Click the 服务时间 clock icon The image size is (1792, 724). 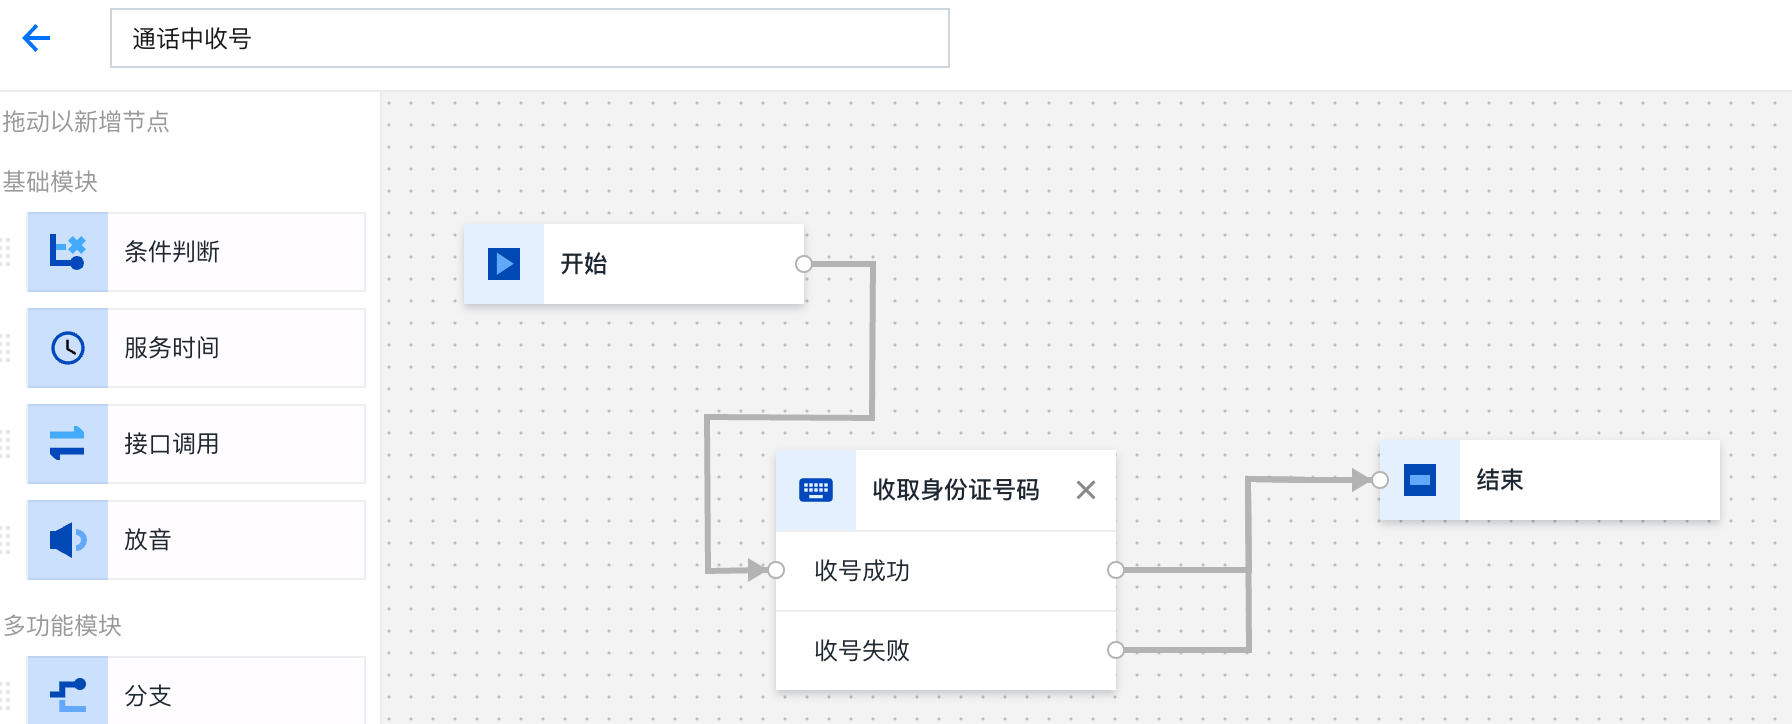coord(68,348)
